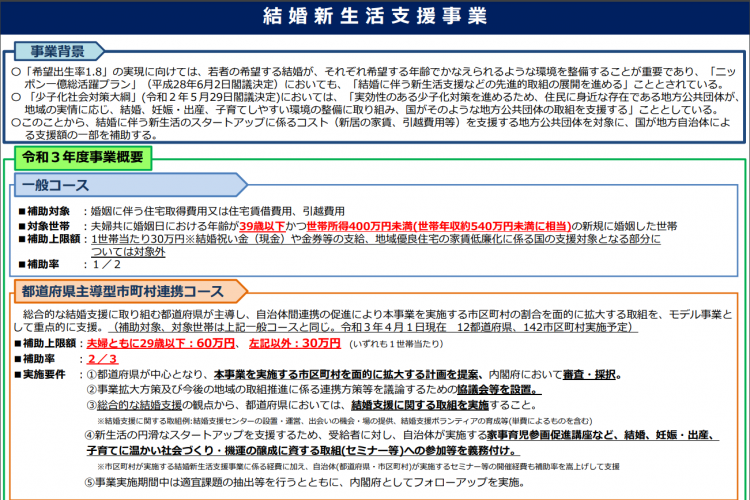Select the green 令和３年度事業概要 label
This screenshot has height=500, width=750.
pyautogui.click(x=84, y=156)
